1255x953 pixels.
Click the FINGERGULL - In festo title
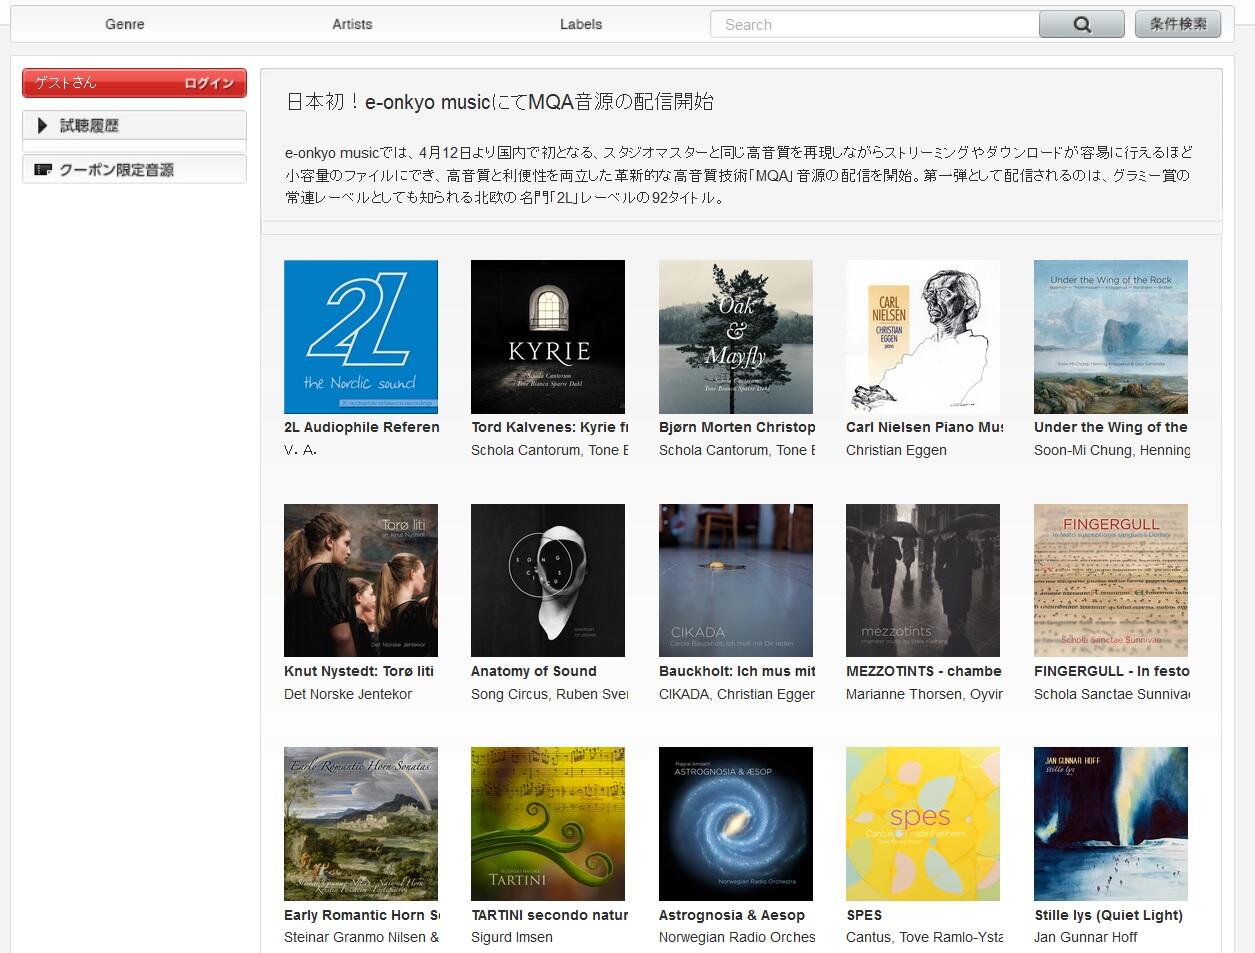pos(1112,671)
